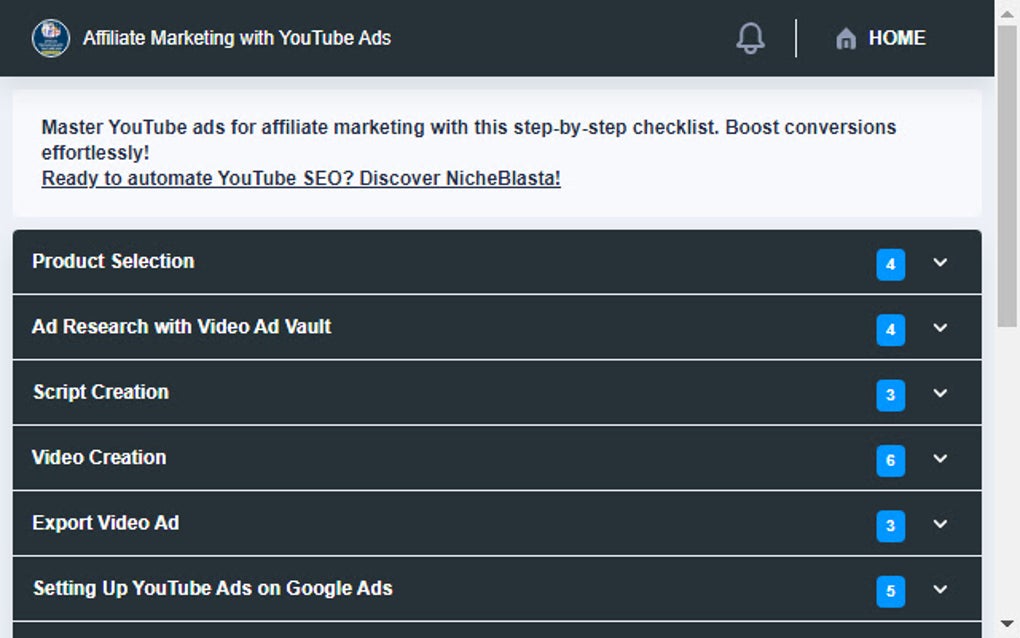Expand the Export Video Ad checklist
Screen dimensions: 1020x638
pos(939,524)
